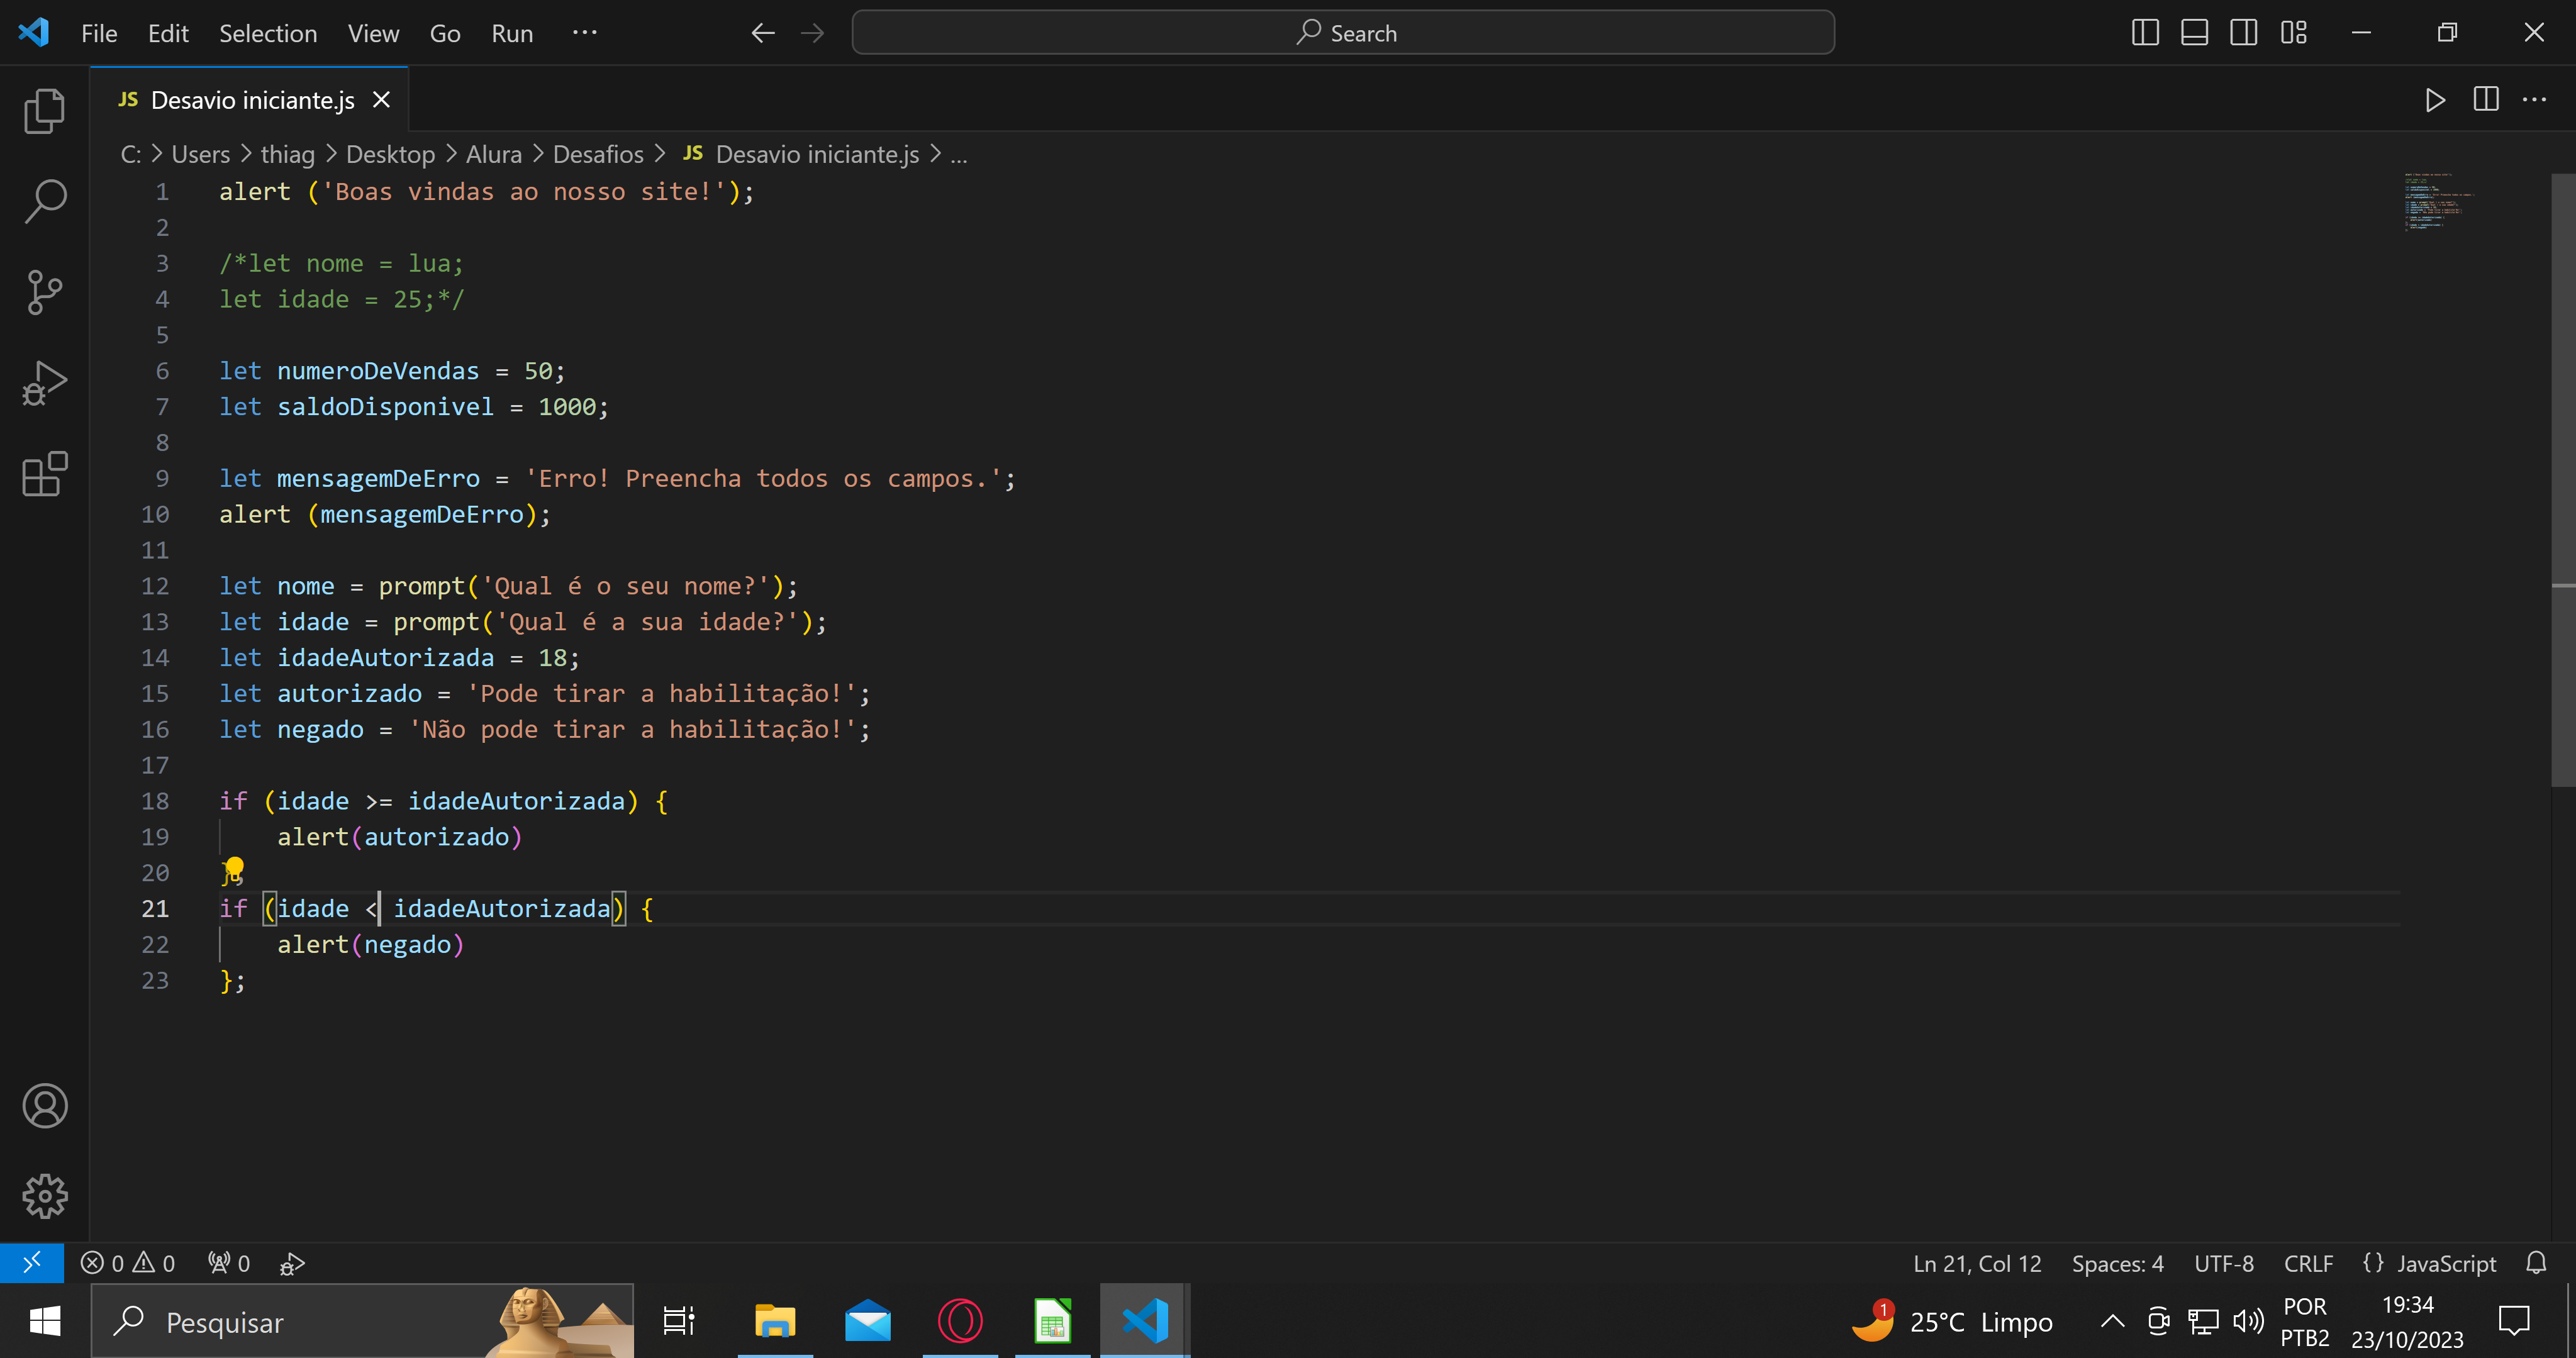Expand the hidden menu items ellipsis

(x=585, y=33)
